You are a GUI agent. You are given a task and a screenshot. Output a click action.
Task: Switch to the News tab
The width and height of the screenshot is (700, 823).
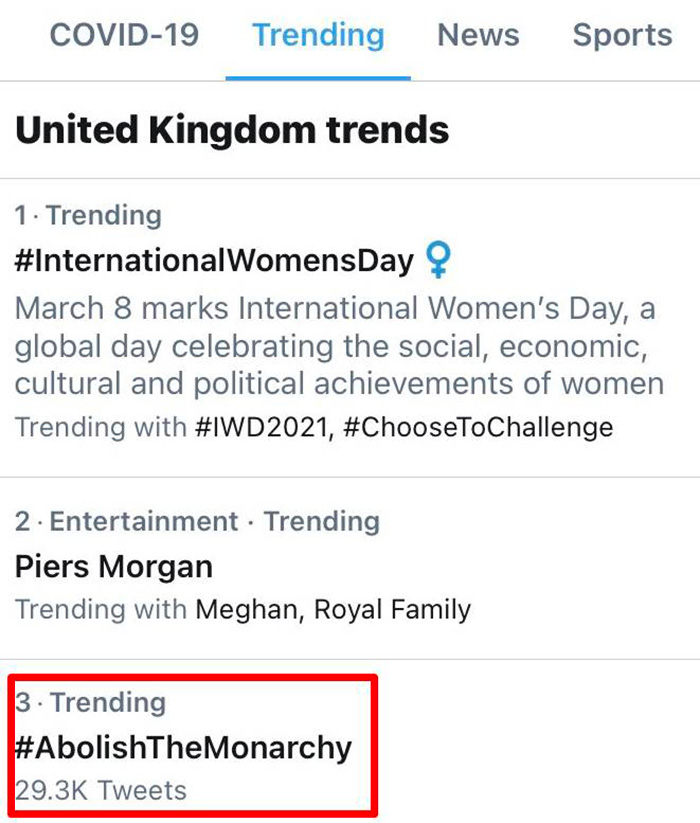click(x=478, y=35)
